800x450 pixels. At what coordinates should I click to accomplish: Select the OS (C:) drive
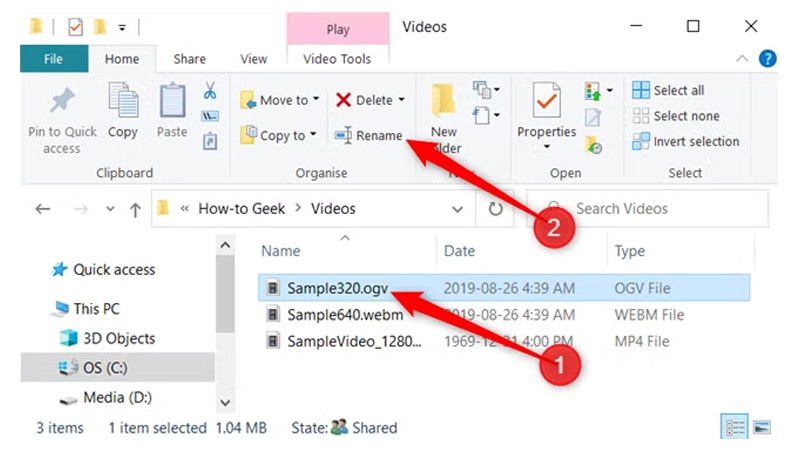118,367
